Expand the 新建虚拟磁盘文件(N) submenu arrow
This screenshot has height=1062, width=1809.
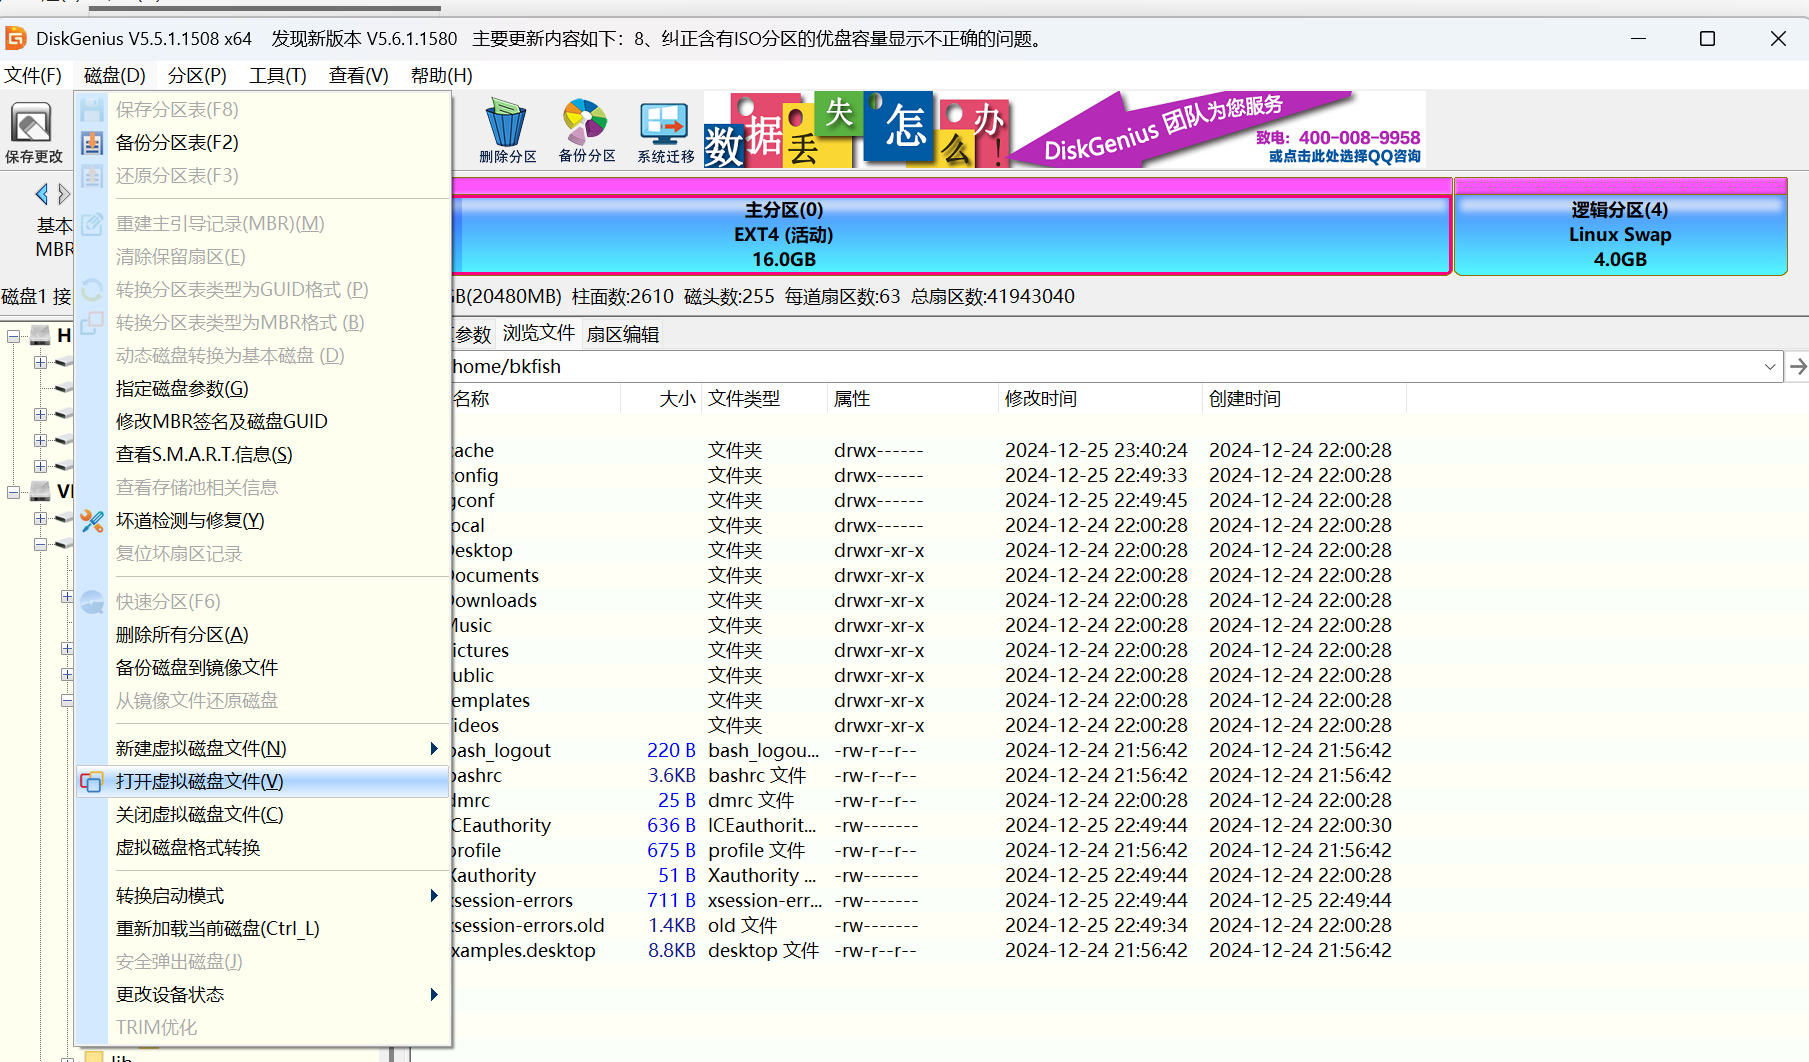coord(434,749)
